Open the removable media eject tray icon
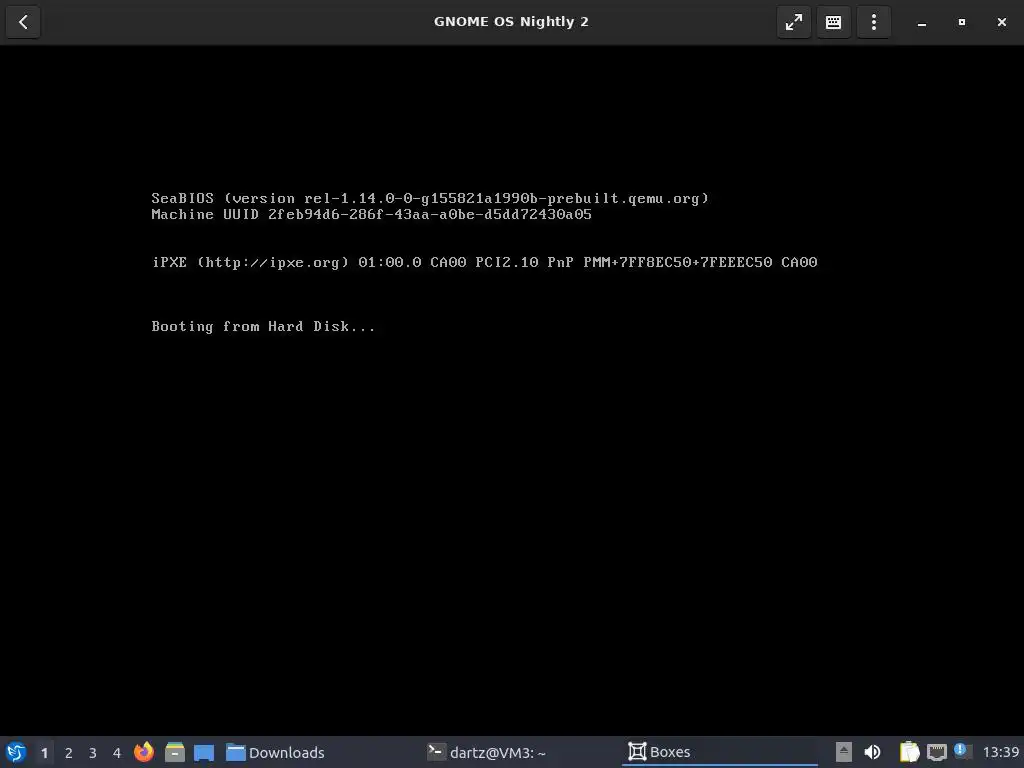The image size is (1024, 768). pyautogui.click(x=844, y=752)
